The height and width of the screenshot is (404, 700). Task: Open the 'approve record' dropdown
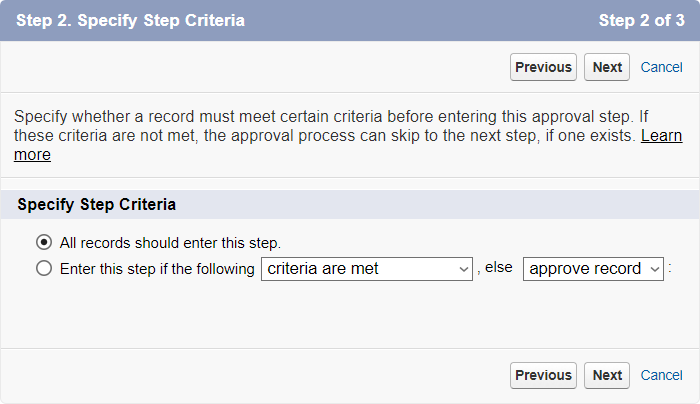point(593,268)
